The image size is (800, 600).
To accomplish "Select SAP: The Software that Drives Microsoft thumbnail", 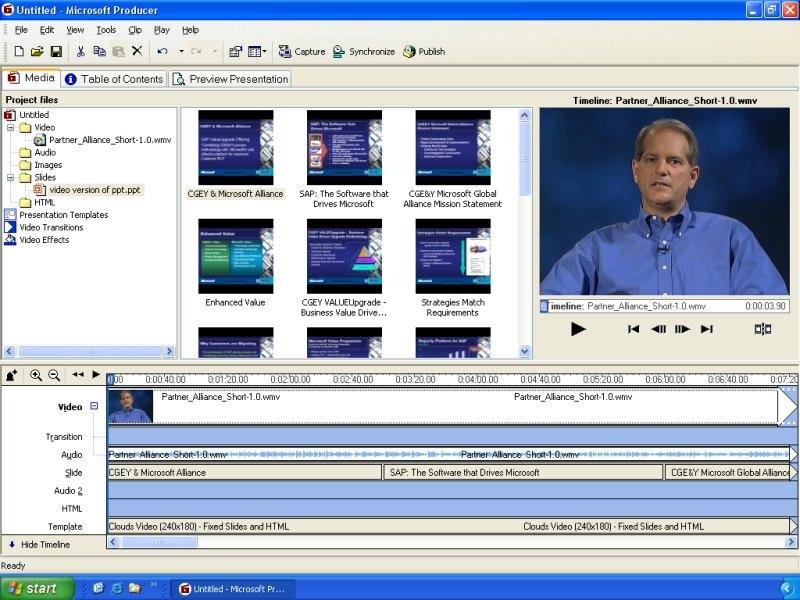I will (344, 147).
